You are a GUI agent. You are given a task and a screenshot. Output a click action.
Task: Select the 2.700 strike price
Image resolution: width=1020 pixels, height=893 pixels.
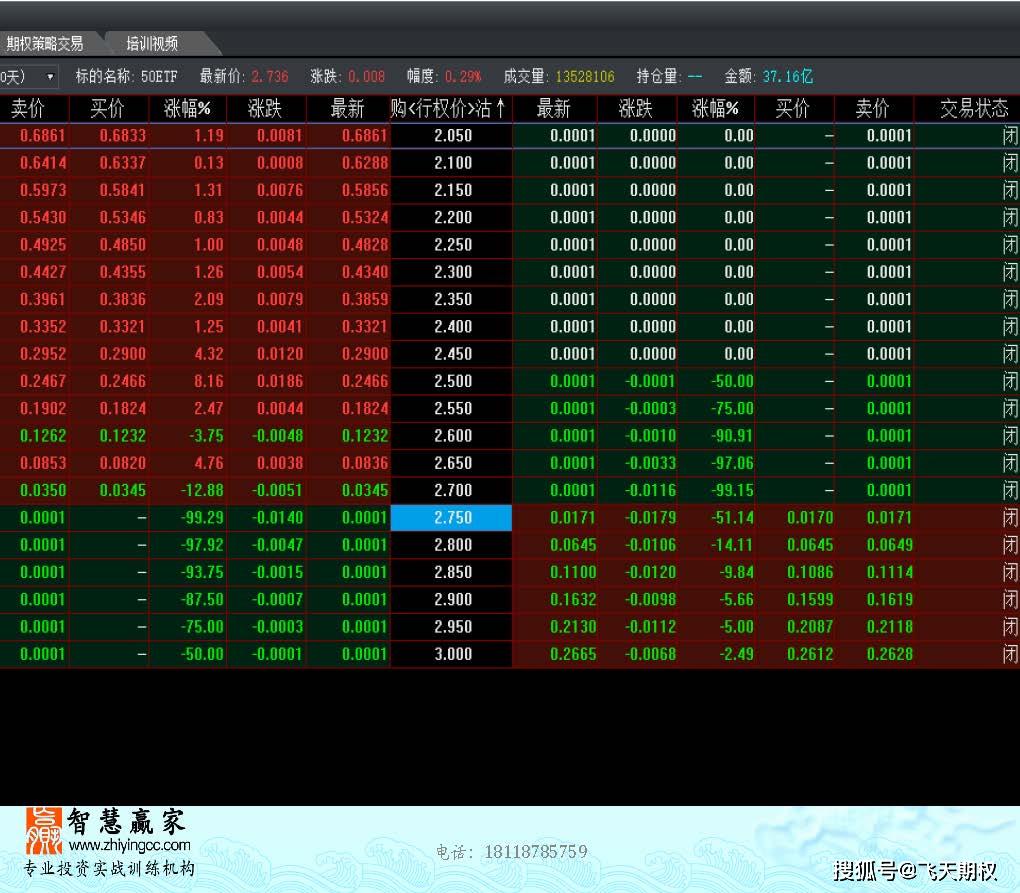[453, 491]
